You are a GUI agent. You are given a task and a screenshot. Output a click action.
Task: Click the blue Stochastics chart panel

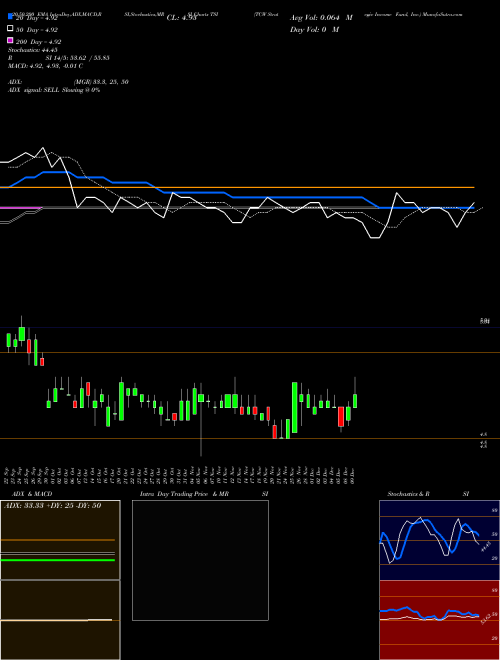point(439,540)
